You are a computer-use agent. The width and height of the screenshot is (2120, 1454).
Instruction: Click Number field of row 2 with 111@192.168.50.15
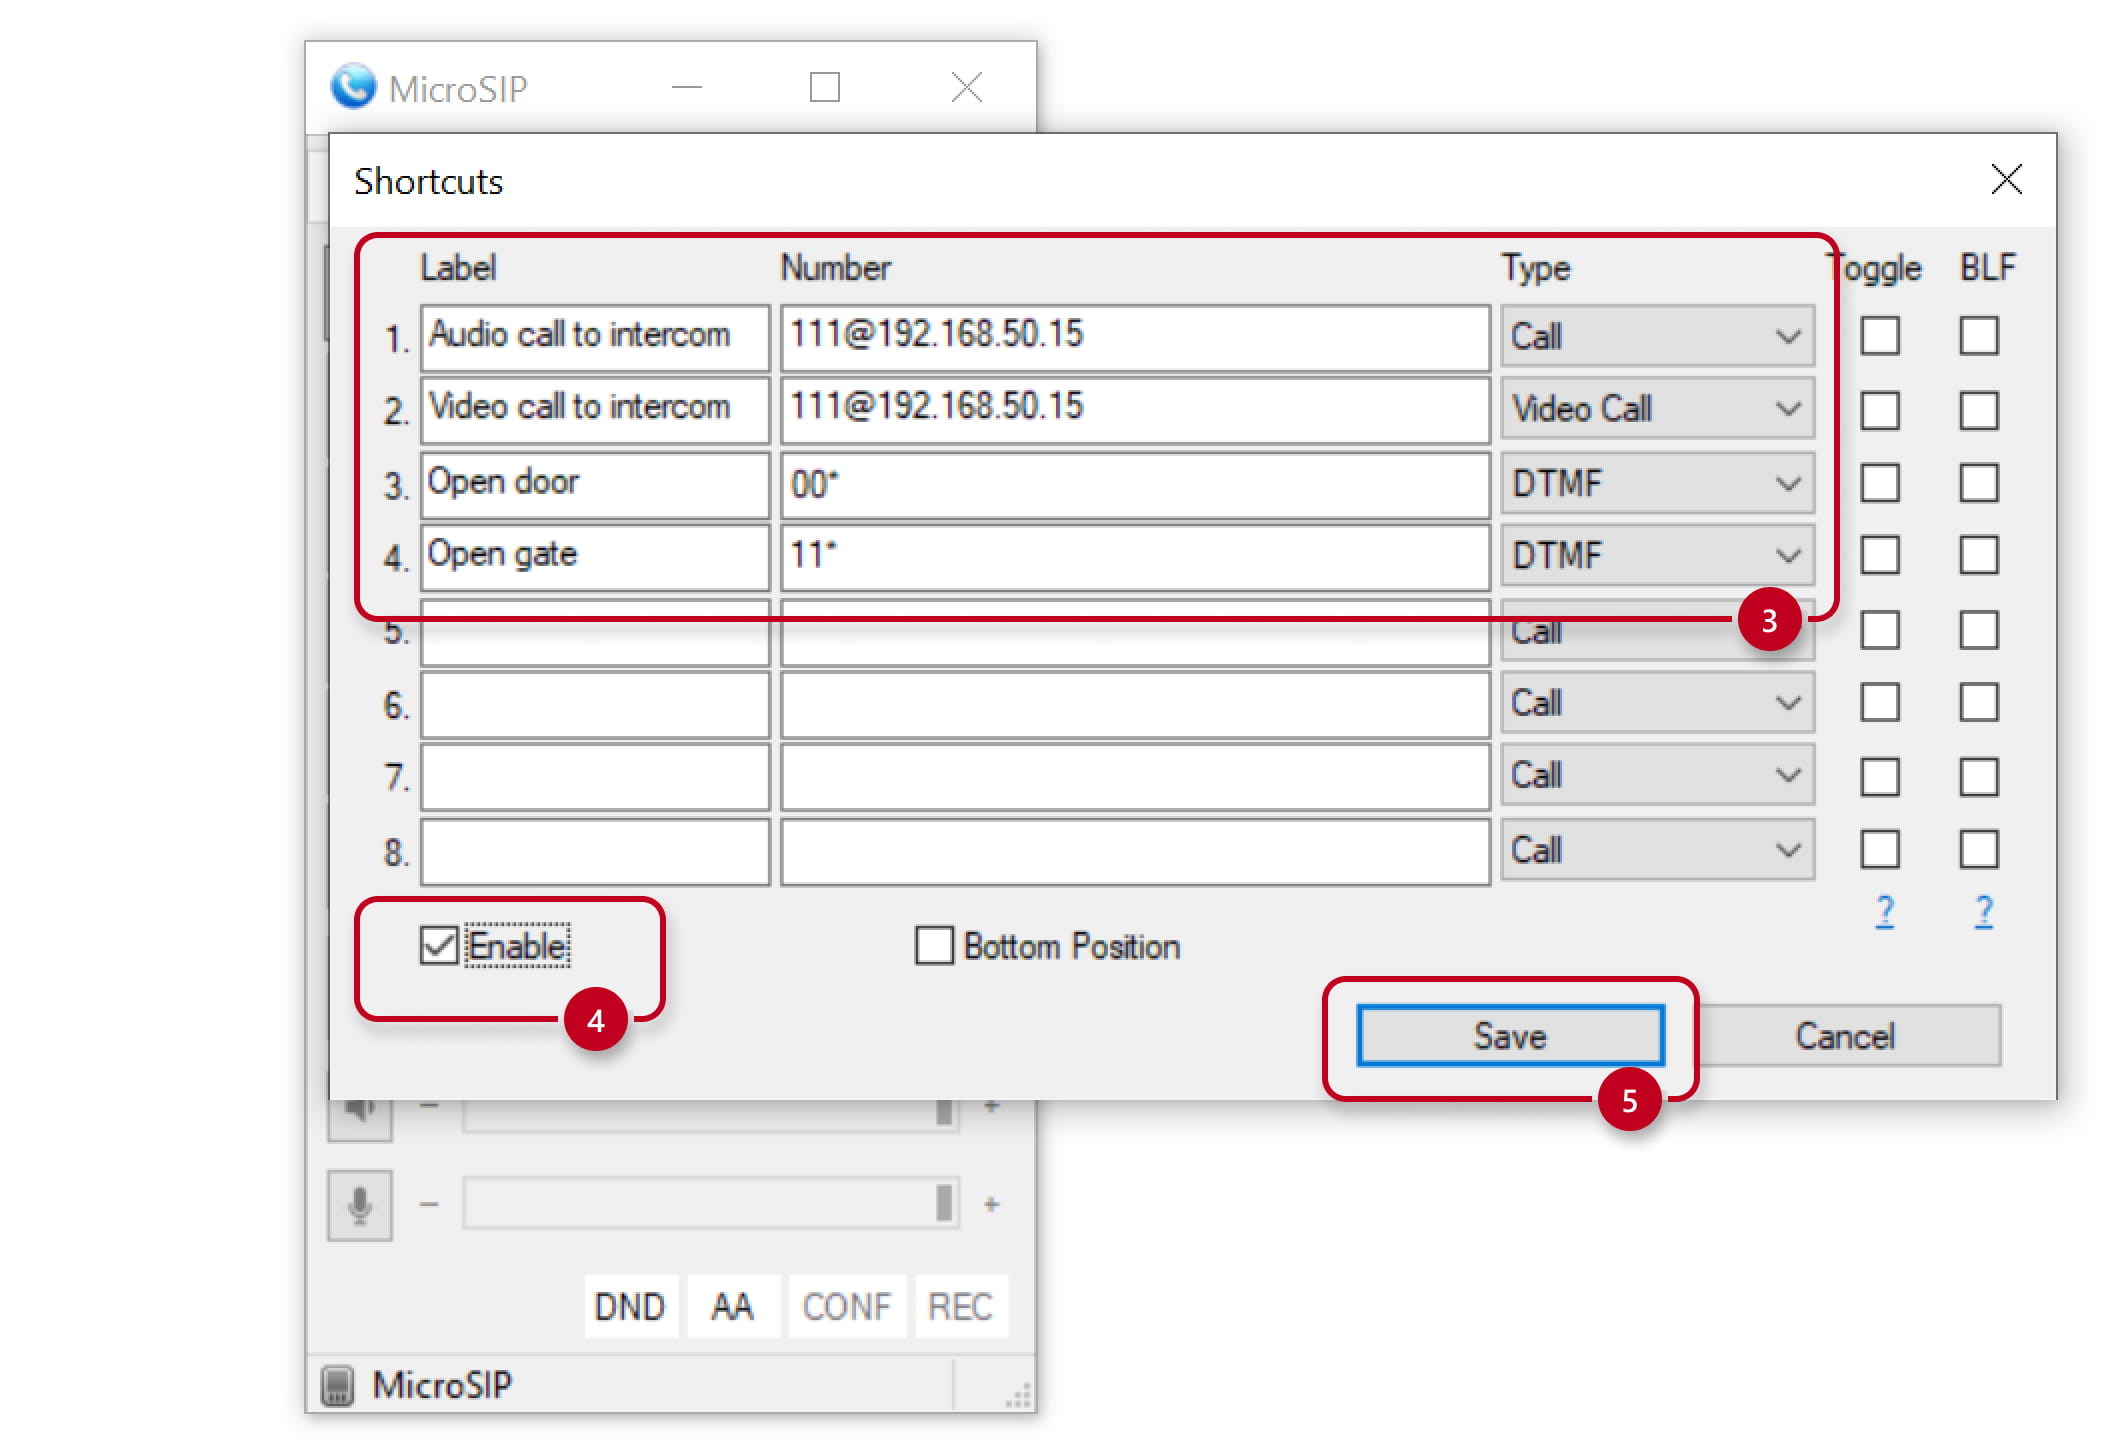pyautogui.click(x=1135, y=410)
